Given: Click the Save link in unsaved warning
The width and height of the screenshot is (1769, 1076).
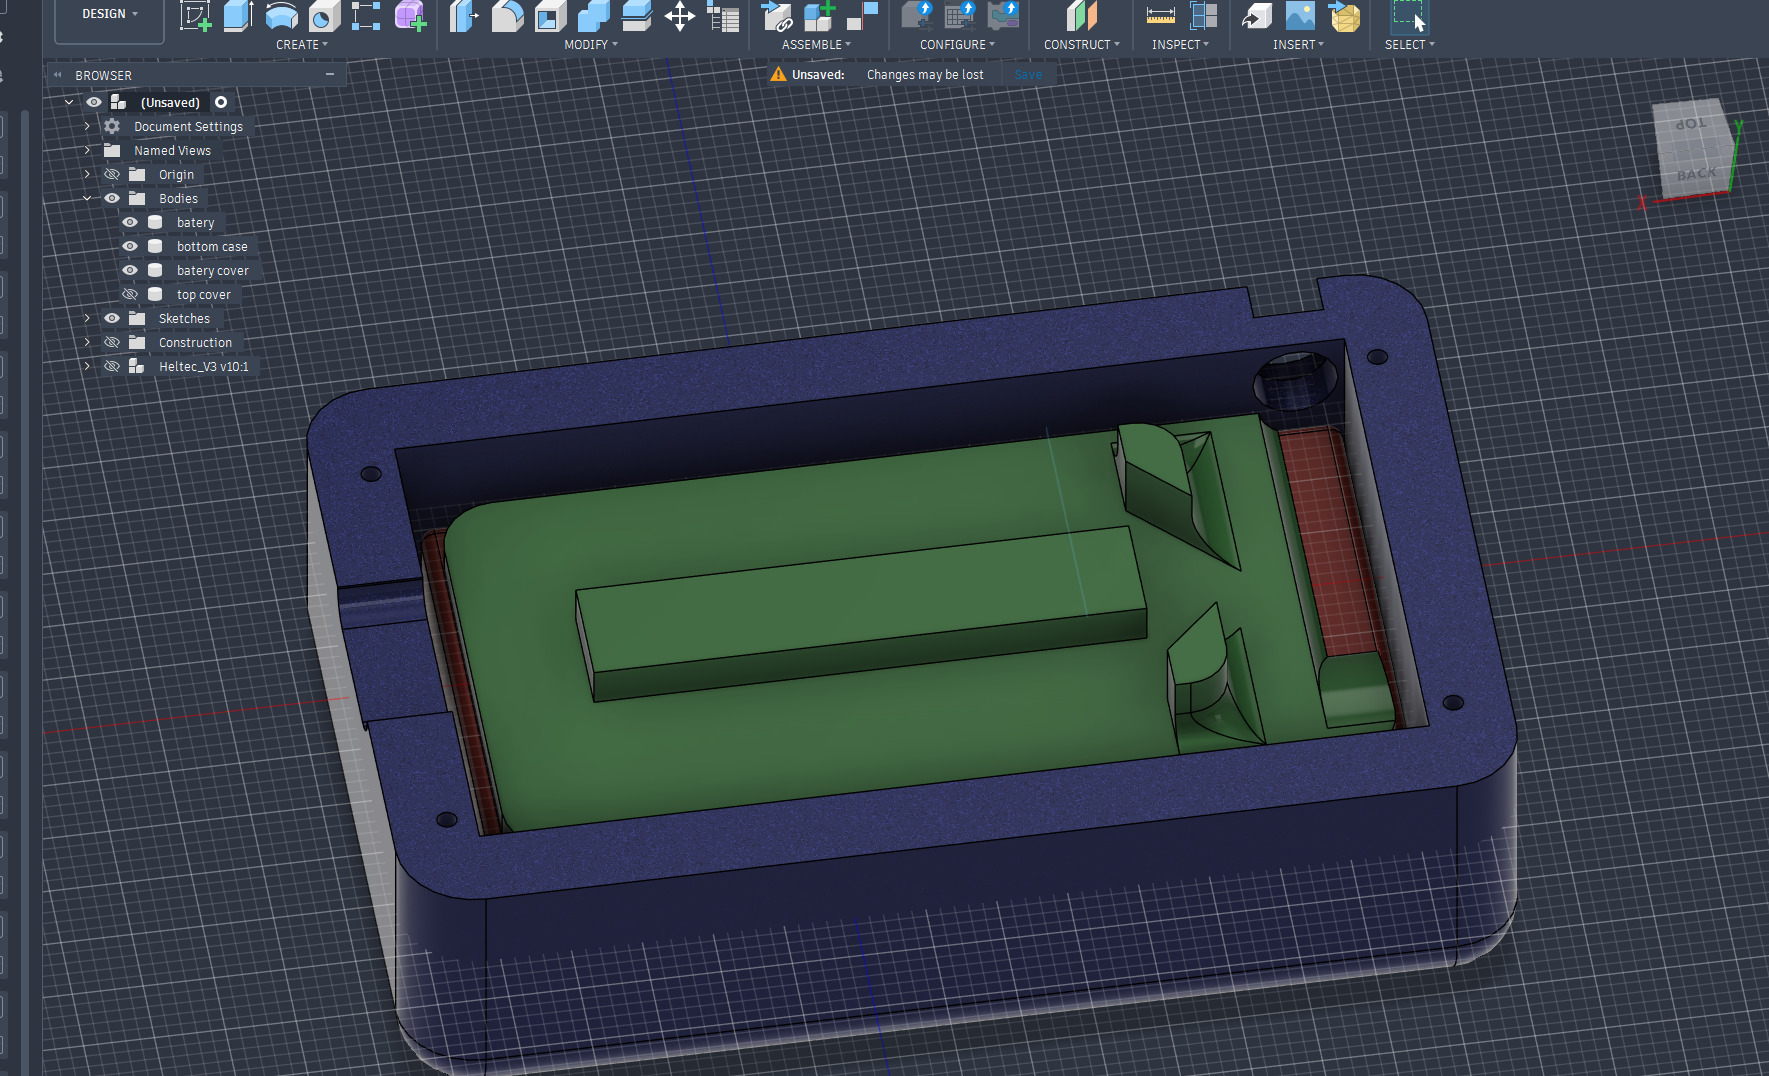Looking at the screenshot, I should click(1028, 75).
